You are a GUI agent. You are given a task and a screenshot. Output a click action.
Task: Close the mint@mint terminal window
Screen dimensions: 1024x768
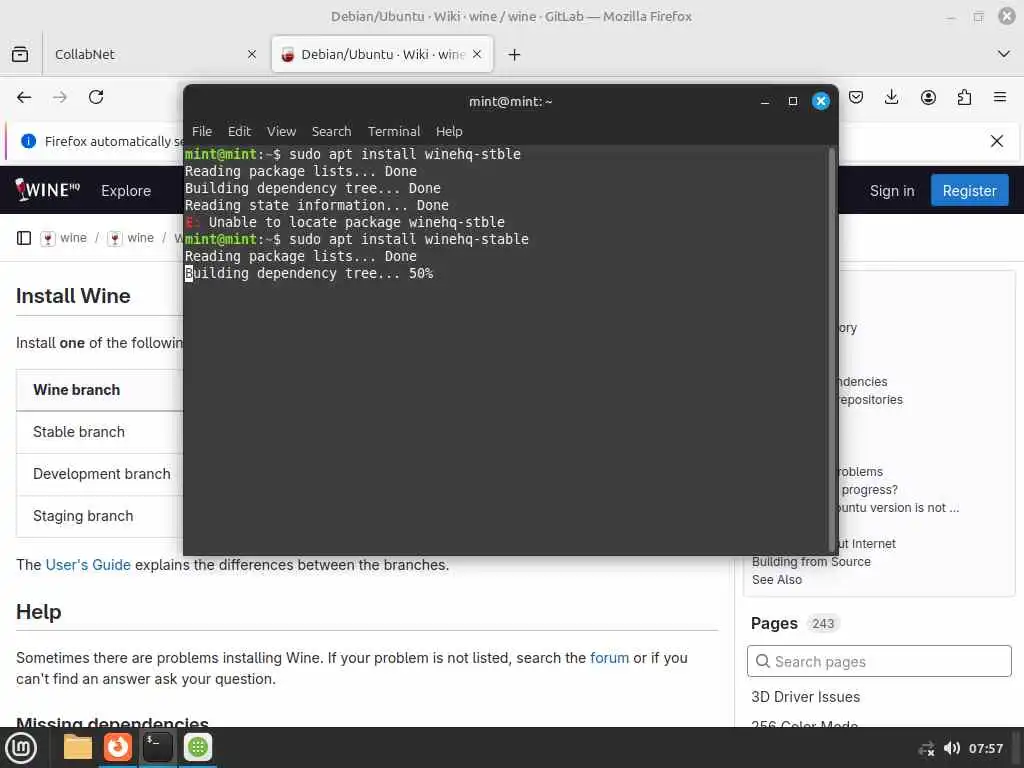pyautogui.click(x=821, y=101)
